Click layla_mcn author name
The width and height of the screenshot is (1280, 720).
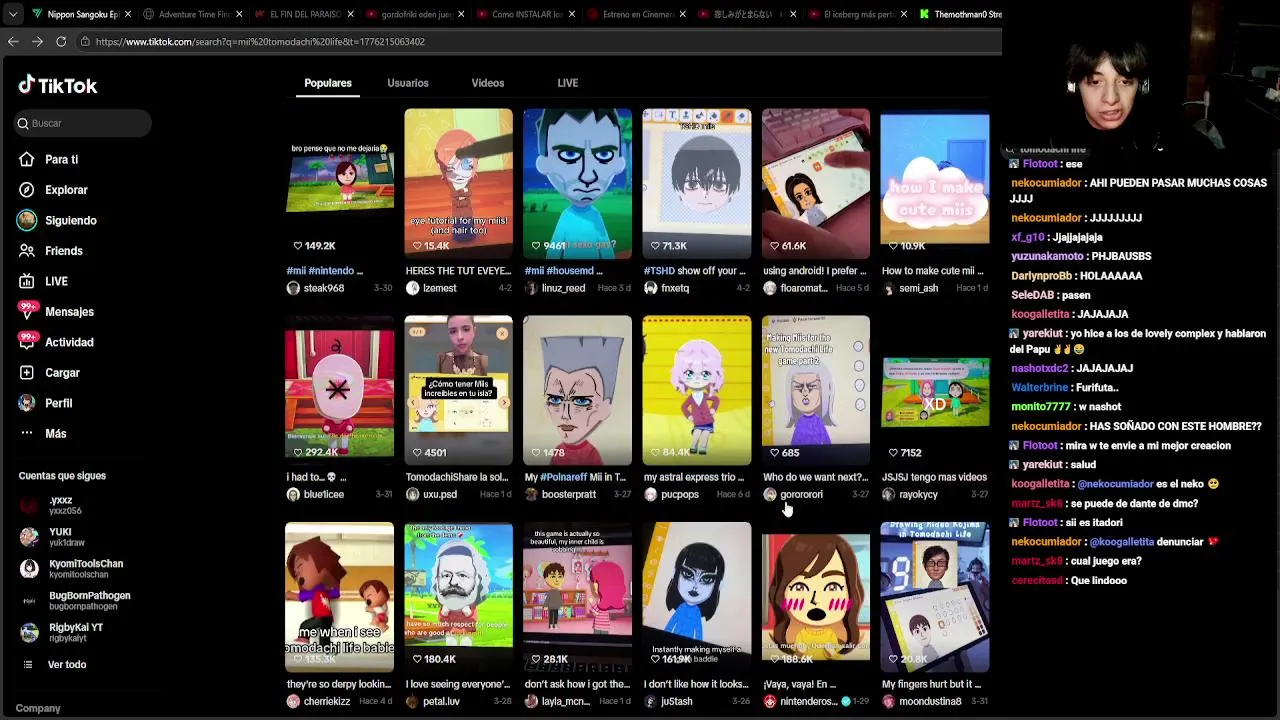pyautogui.click(x=566, y=701)
